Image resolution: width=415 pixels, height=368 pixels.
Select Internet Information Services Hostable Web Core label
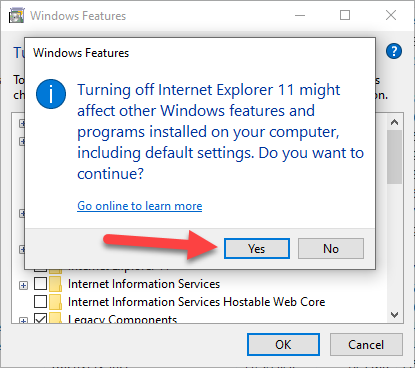[196, 302]
